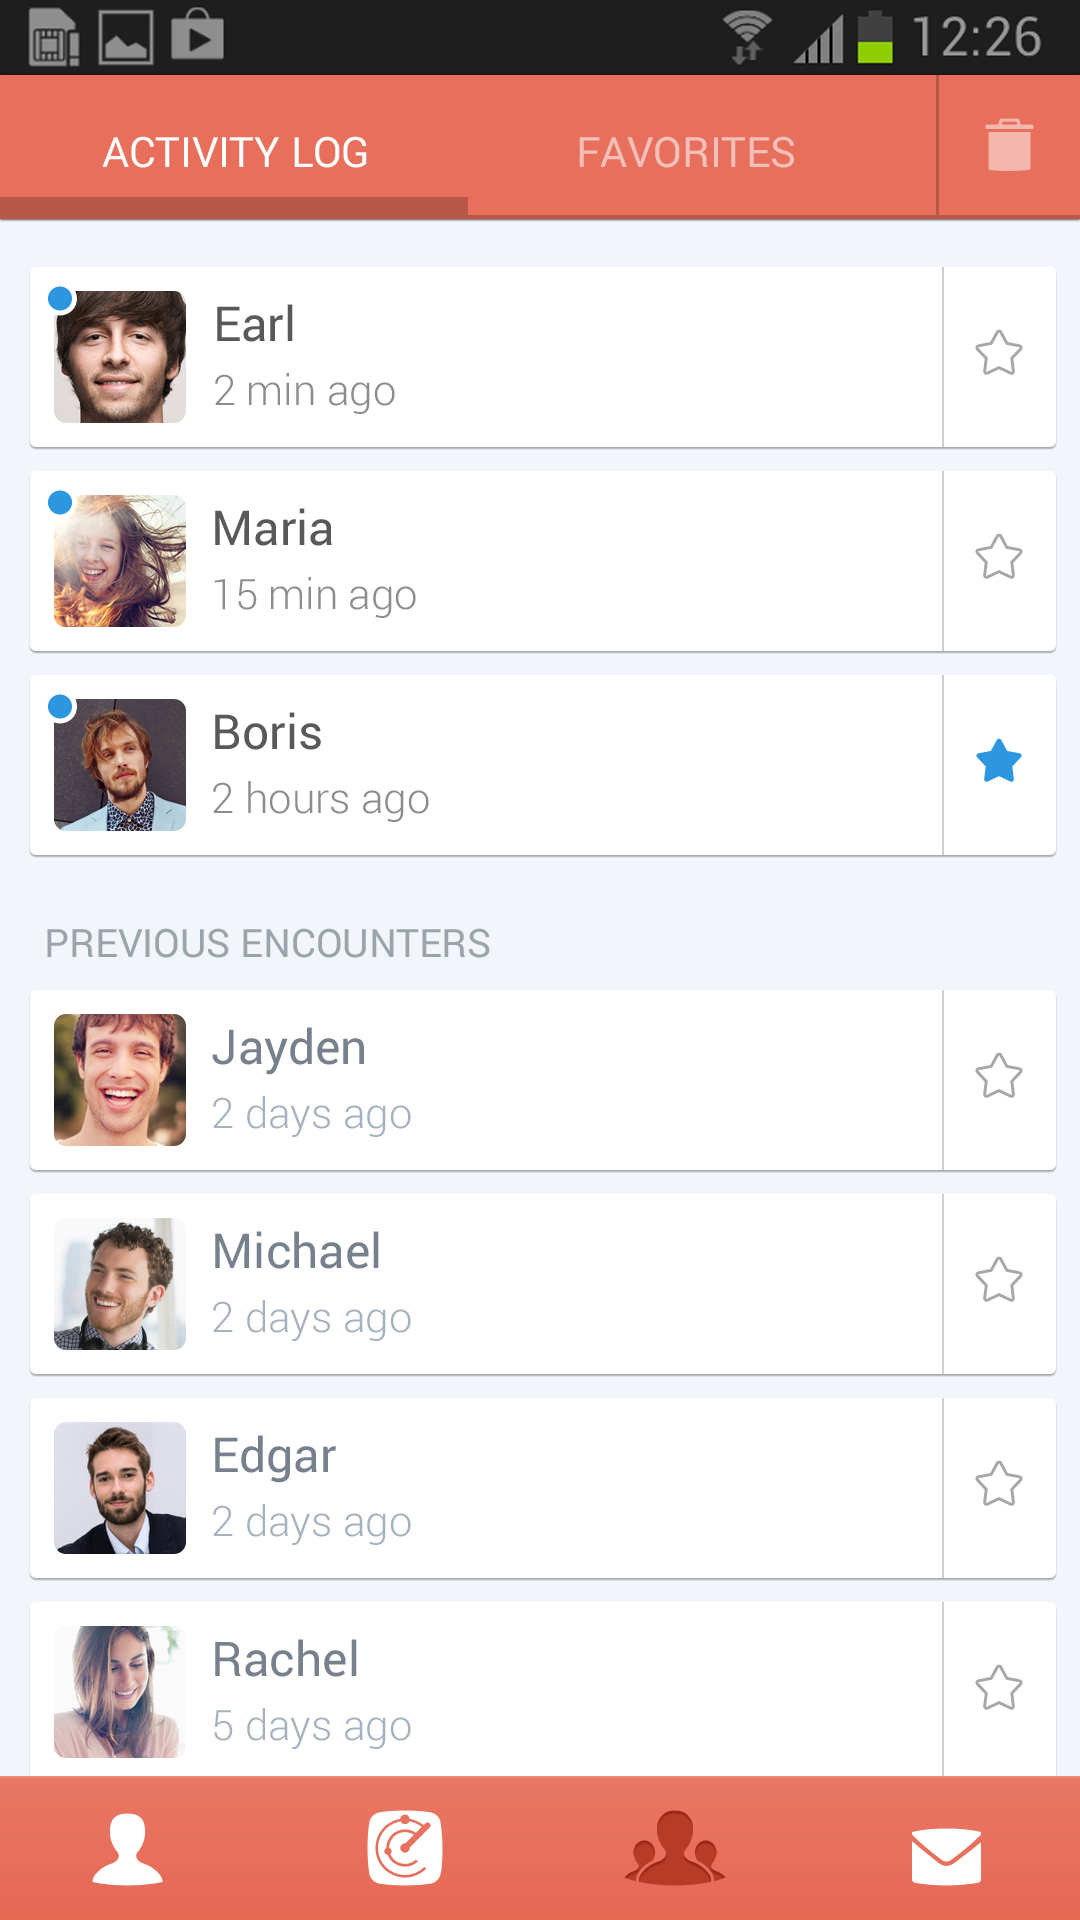This screenshot has width=1080, height=1920.
Task: Add Edgar to favorites via star
Action: click(x=999, y=1485)
